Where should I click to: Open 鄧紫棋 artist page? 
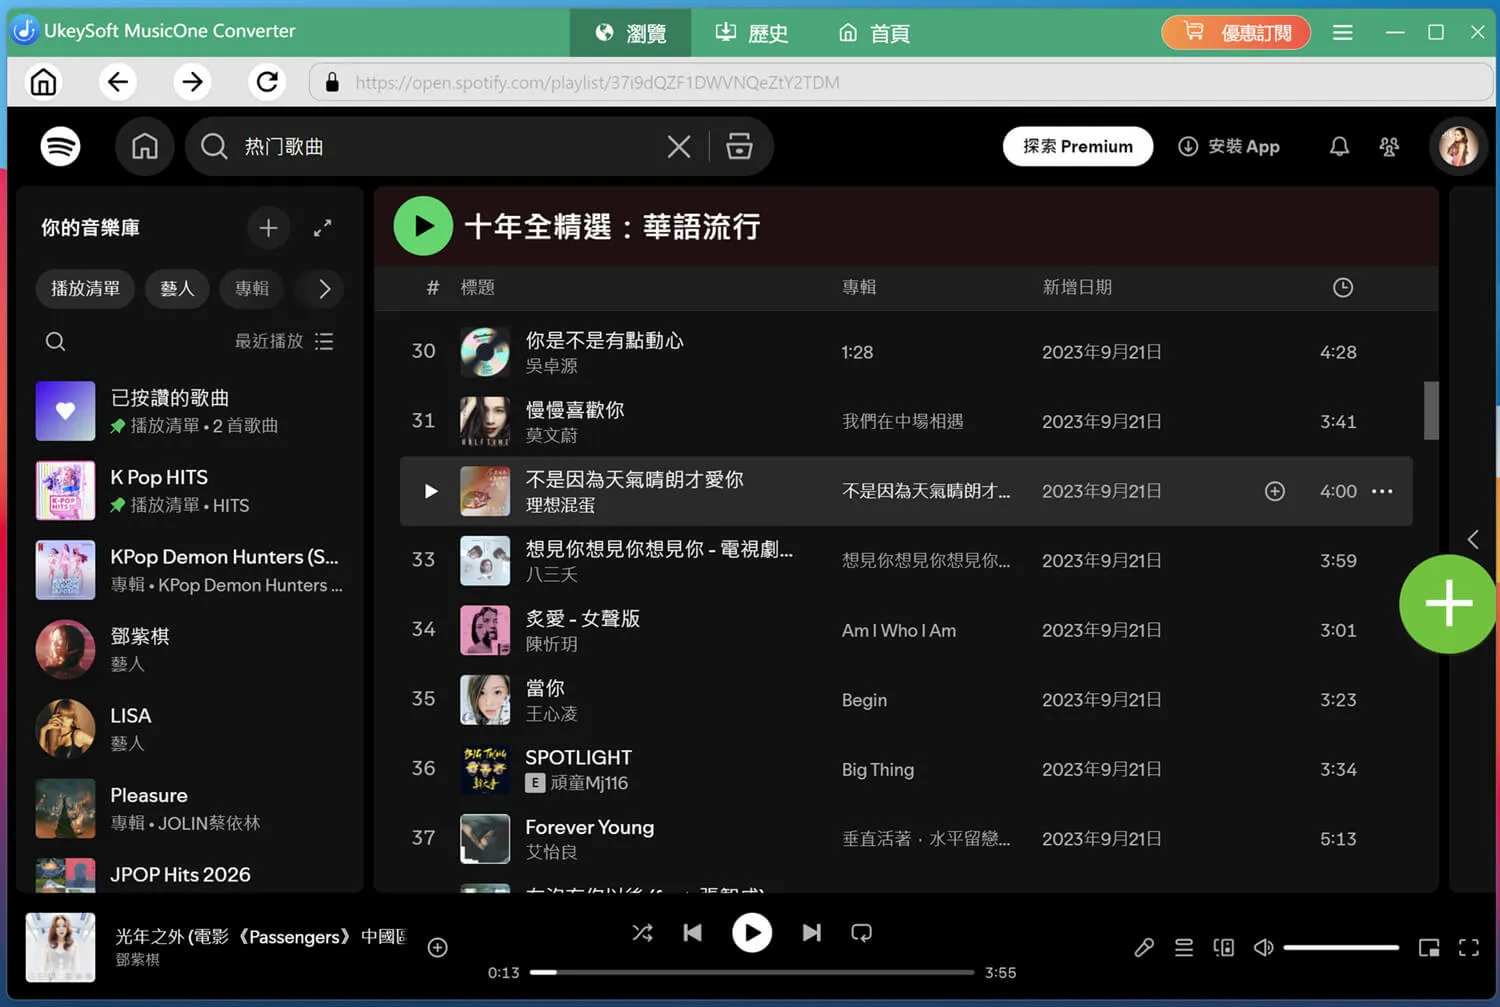[x=190, y=650]
